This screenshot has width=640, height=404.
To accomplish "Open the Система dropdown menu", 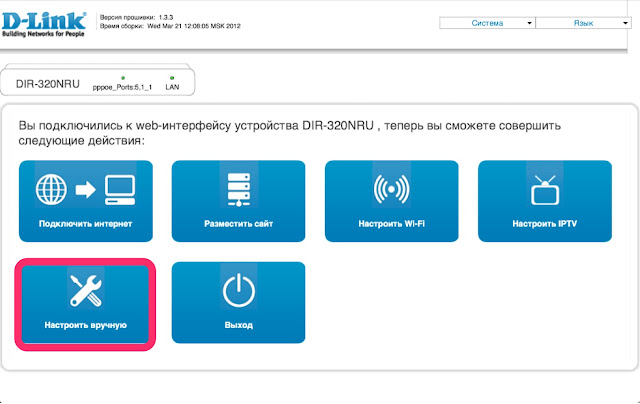I will click(487, 23).
